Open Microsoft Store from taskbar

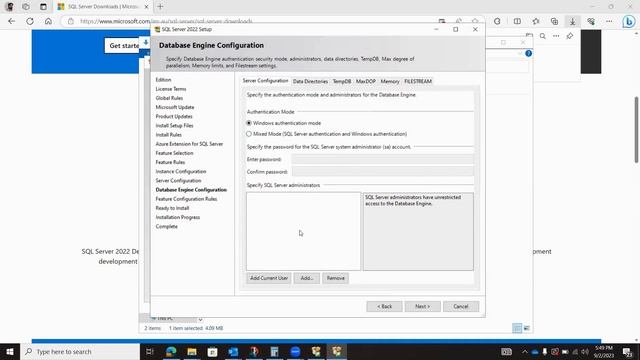[213, 351]
